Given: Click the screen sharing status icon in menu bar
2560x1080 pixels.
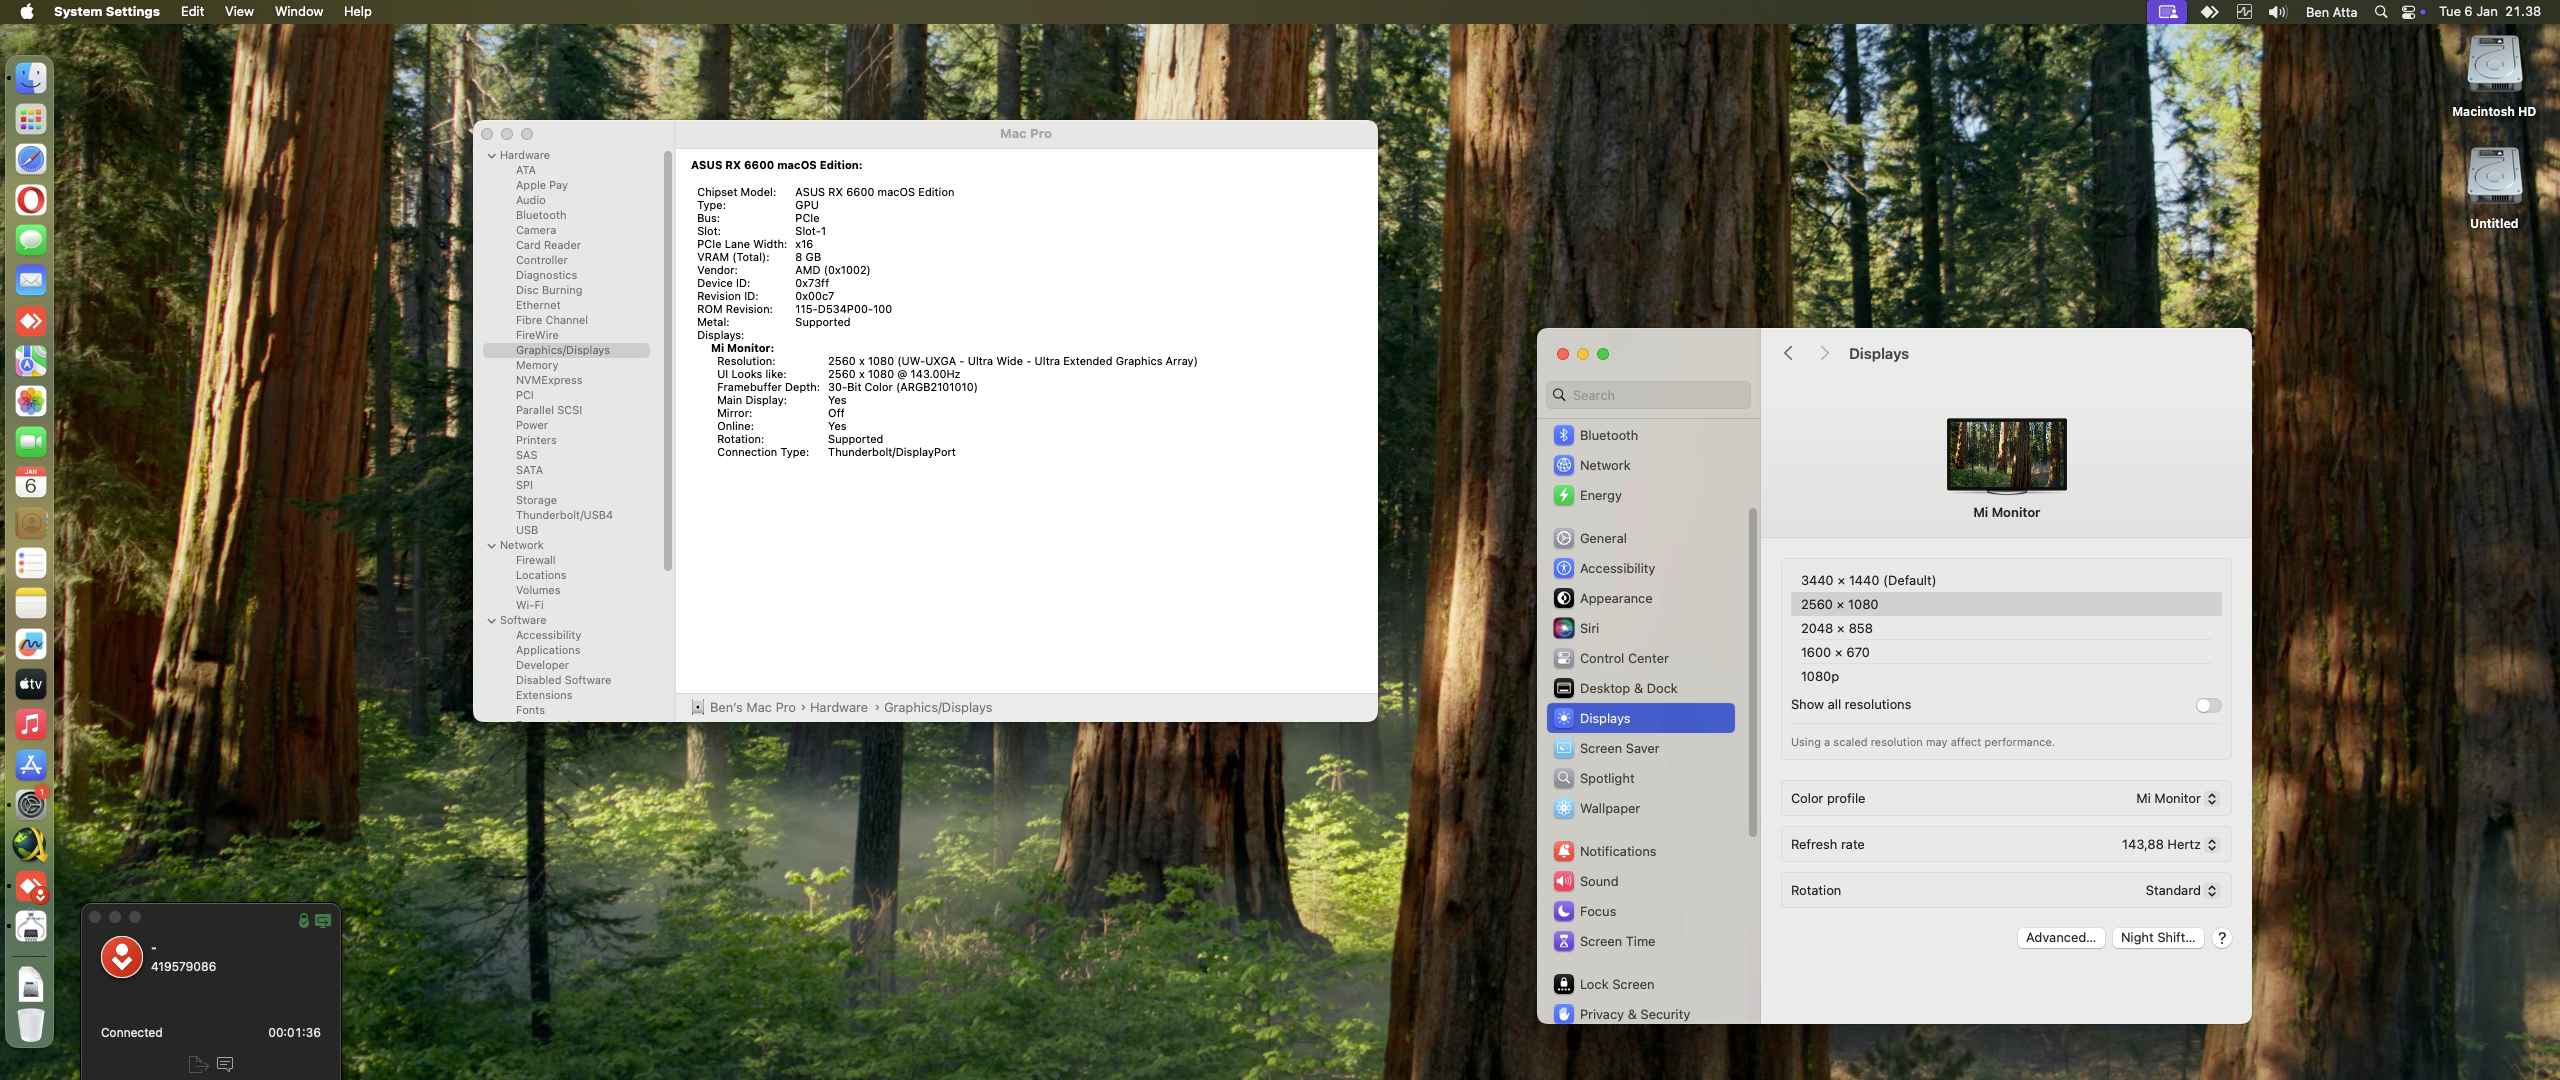Looking at the screenshot, I should click(x=2167, y=12).
